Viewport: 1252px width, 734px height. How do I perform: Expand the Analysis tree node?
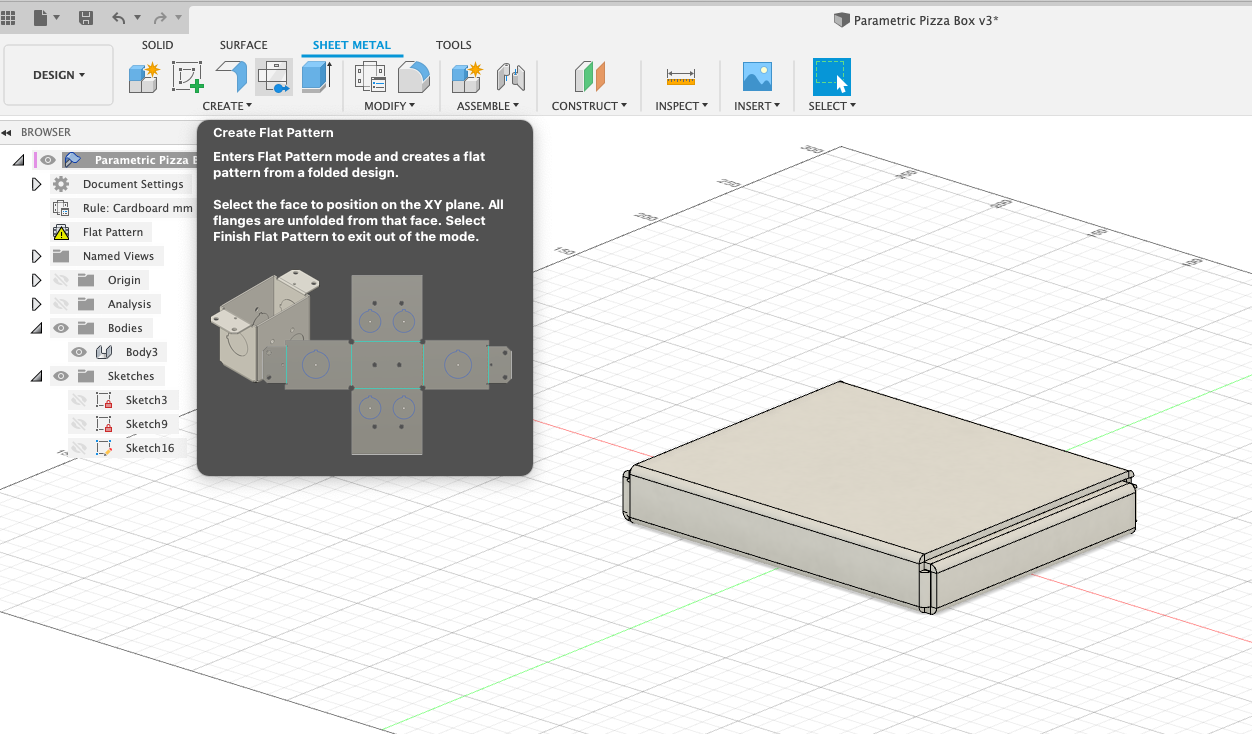[37, 304]
